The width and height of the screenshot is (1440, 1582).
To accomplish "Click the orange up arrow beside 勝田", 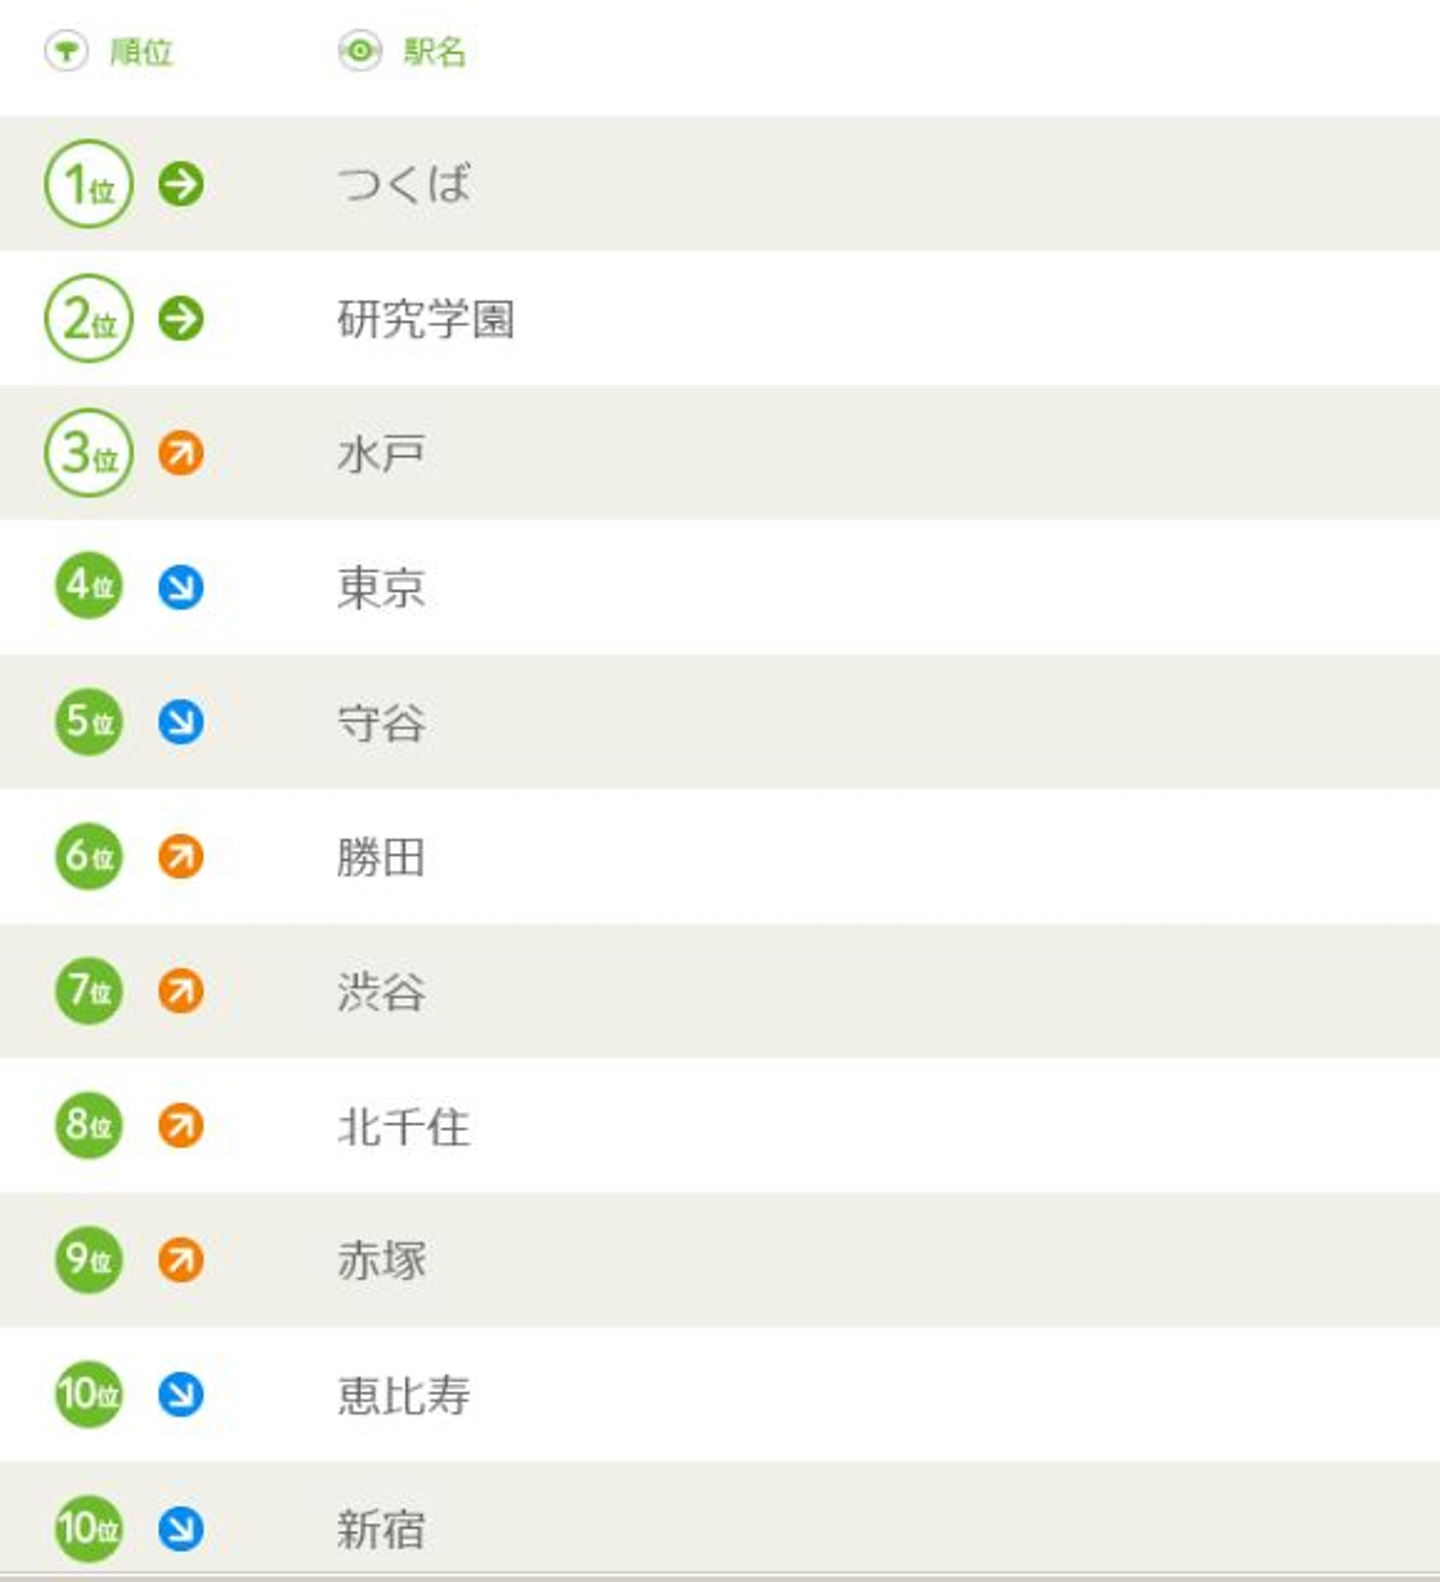I will pyautogui.click(x=181, y=857).
